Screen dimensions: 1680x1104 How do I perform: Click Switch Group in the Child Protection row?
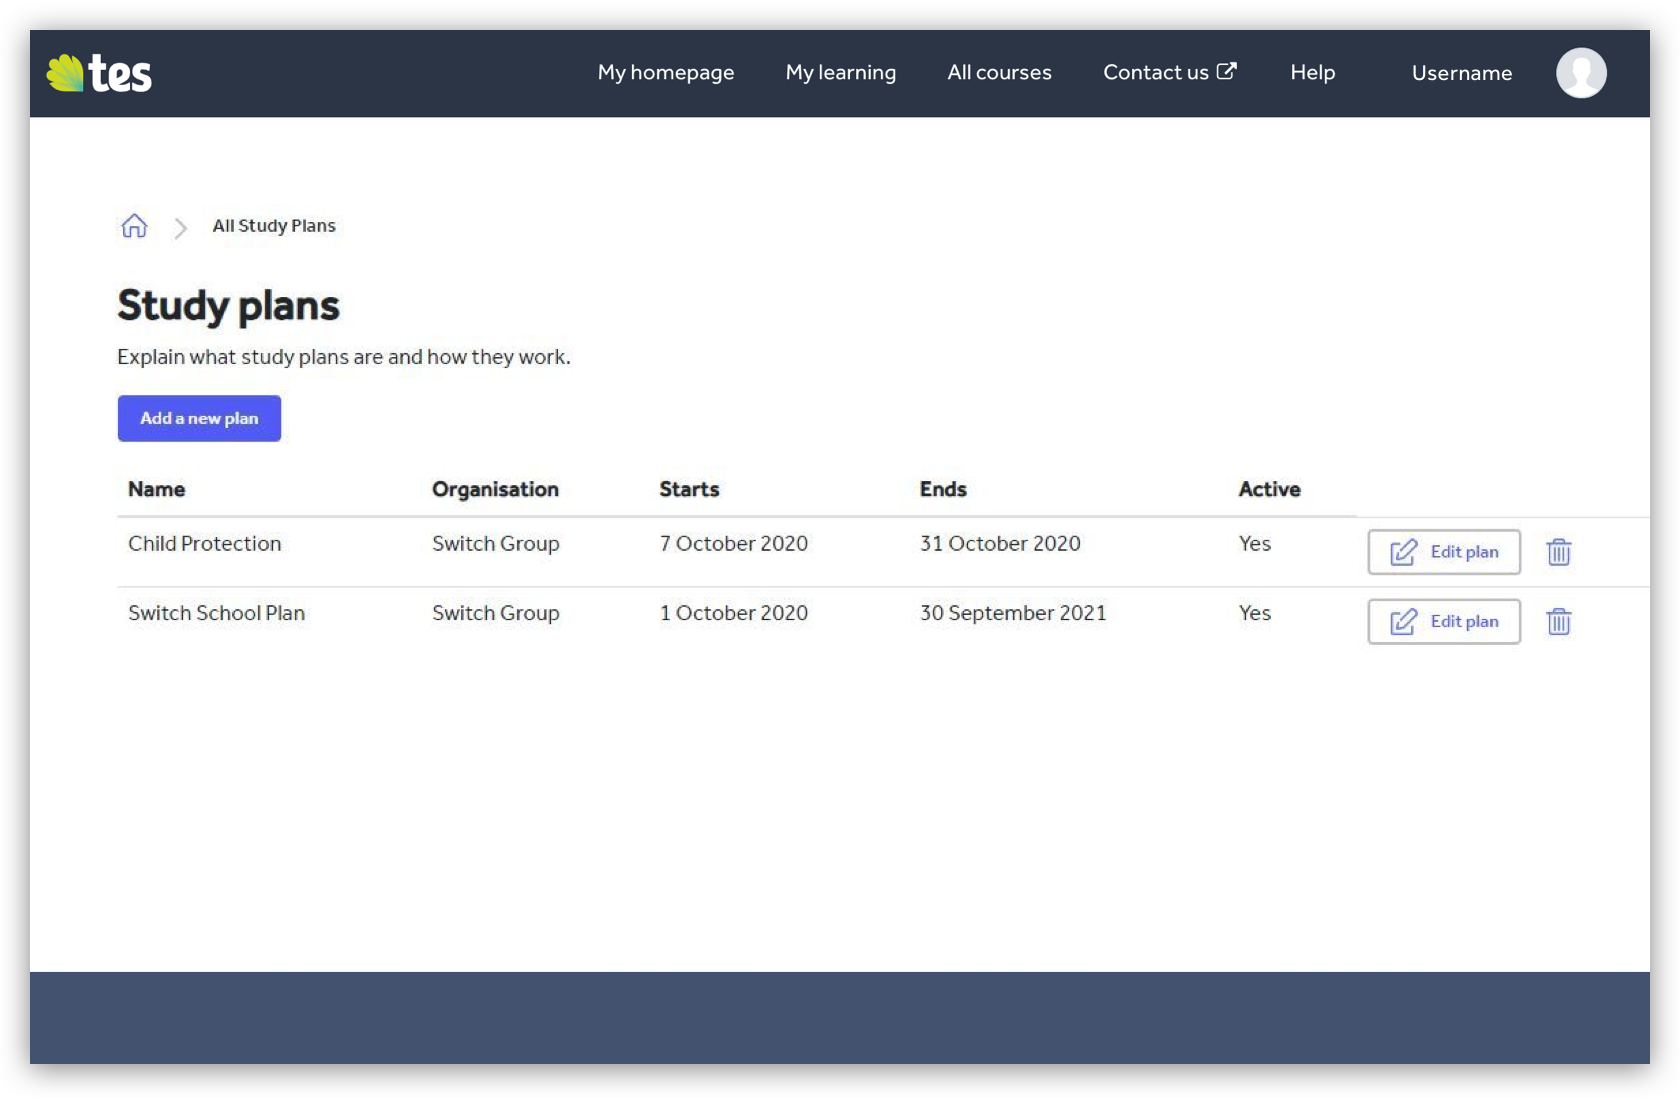(x=495, y=544)
